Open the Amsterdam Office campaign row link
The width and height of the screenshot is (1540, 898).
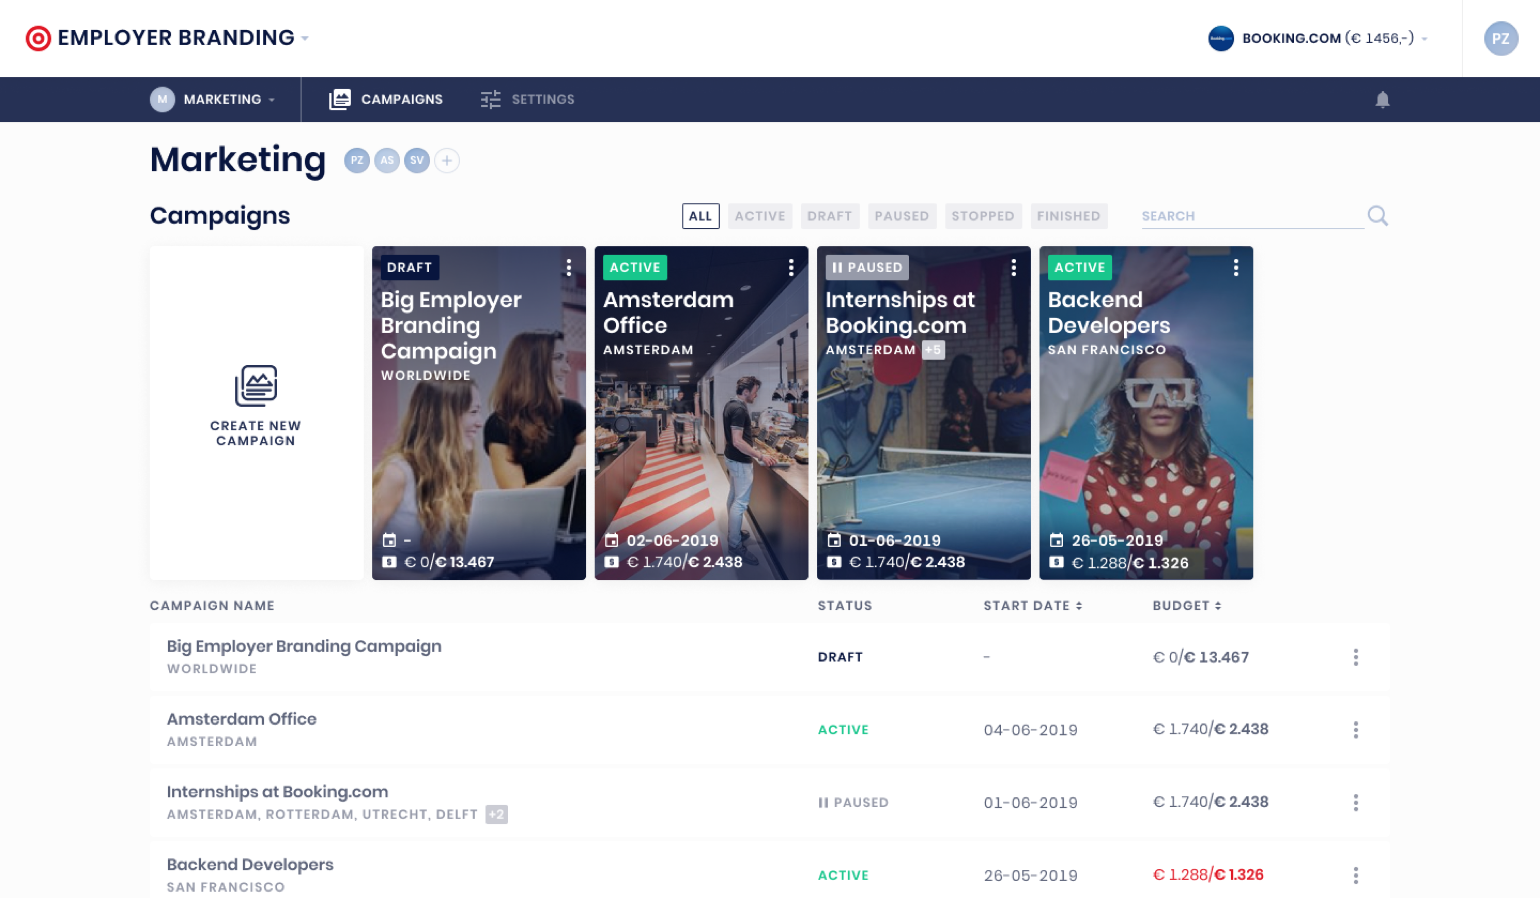tap(241, 719)
